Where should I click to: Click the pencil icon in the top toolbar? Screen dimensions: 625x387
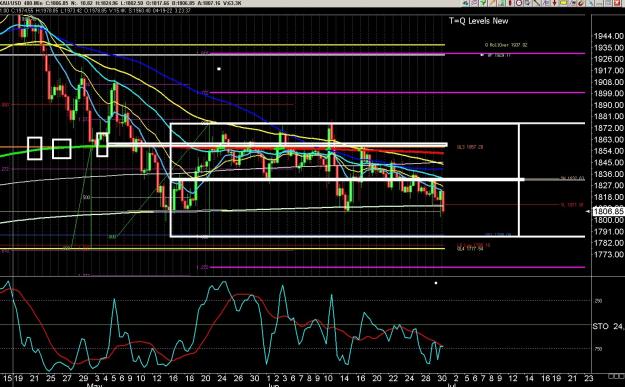[x=492, y=3]
